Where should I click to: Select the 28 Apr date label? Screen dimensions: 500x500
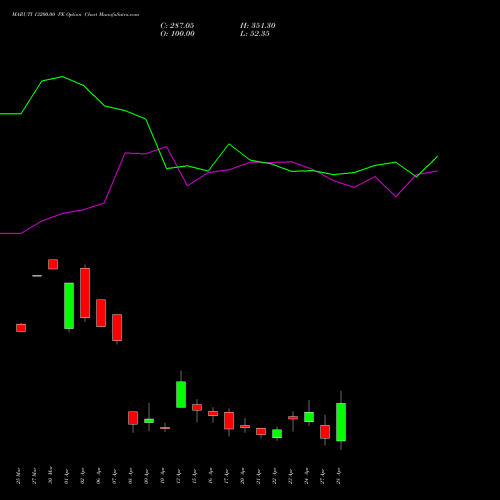pyautogui.click(x=338, y=476)
